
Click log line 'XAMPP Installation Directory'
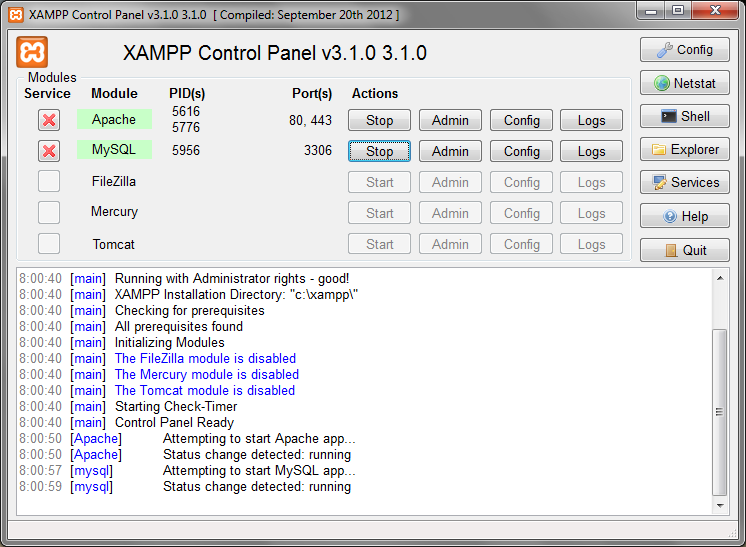[236, 294]
